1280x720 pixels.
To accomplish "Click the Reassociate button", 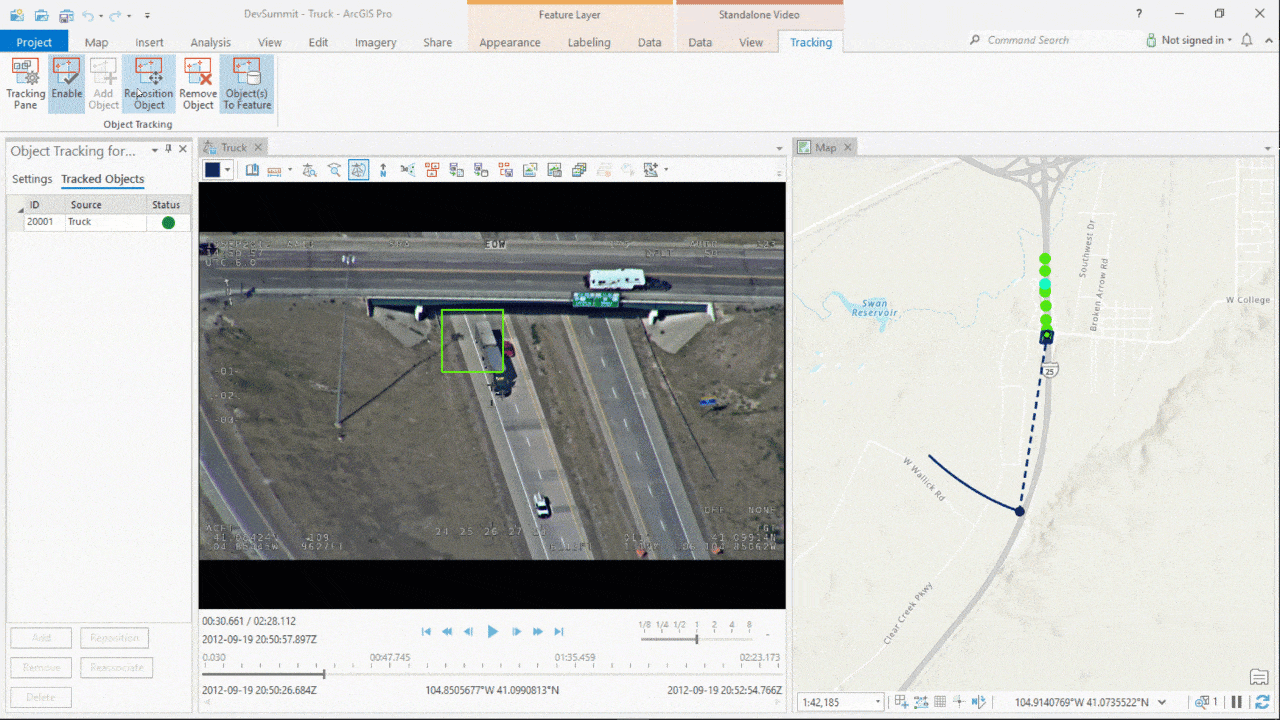I will [x=117, y=667].
